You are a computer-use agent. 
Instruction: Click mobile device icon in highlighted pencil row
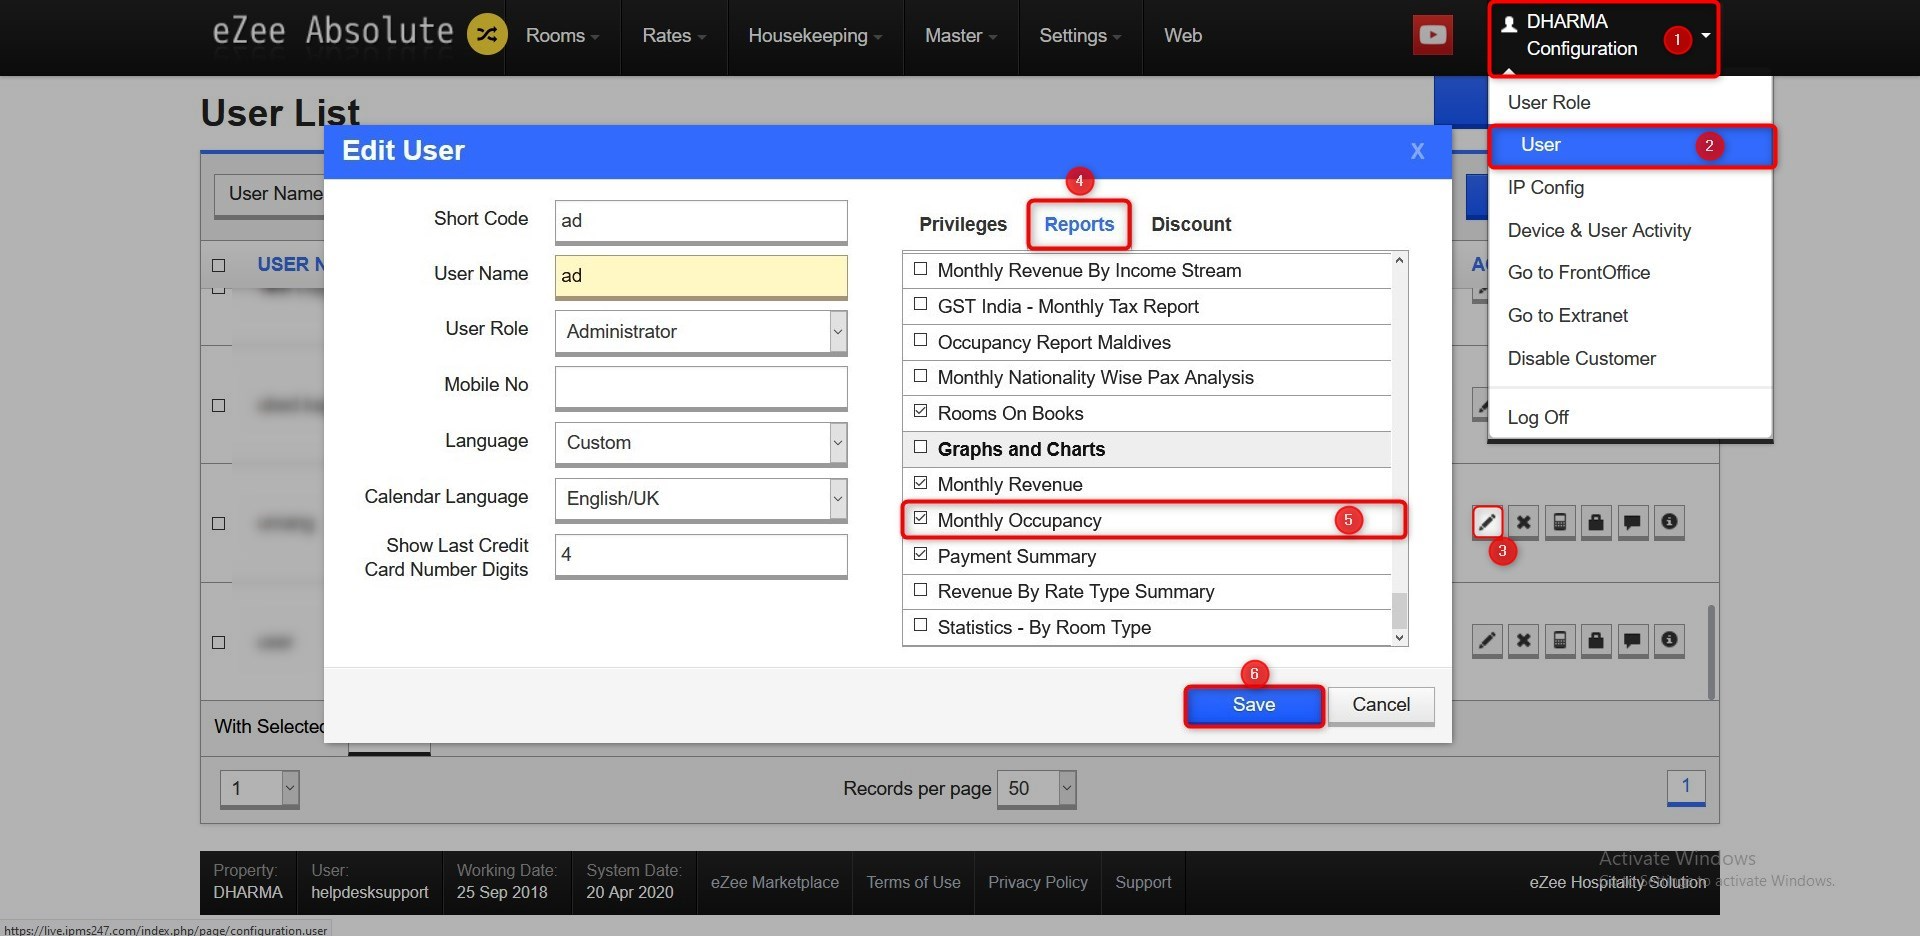point(1560,522)
